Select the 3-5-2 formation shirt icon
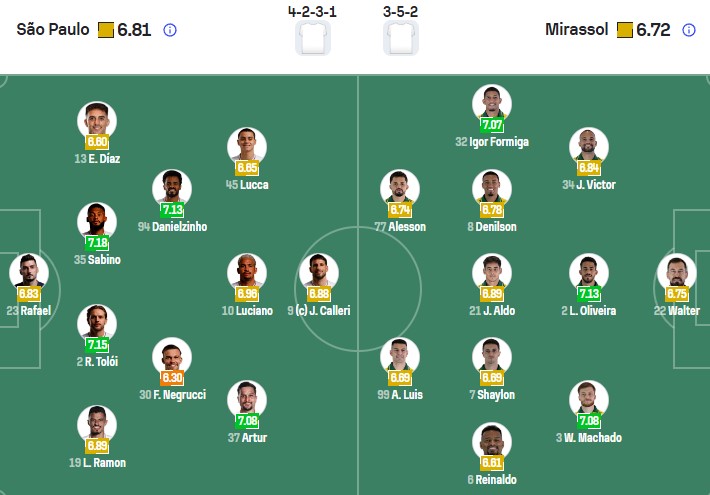This screenshot has width=710, height=495. click(400, 37)
